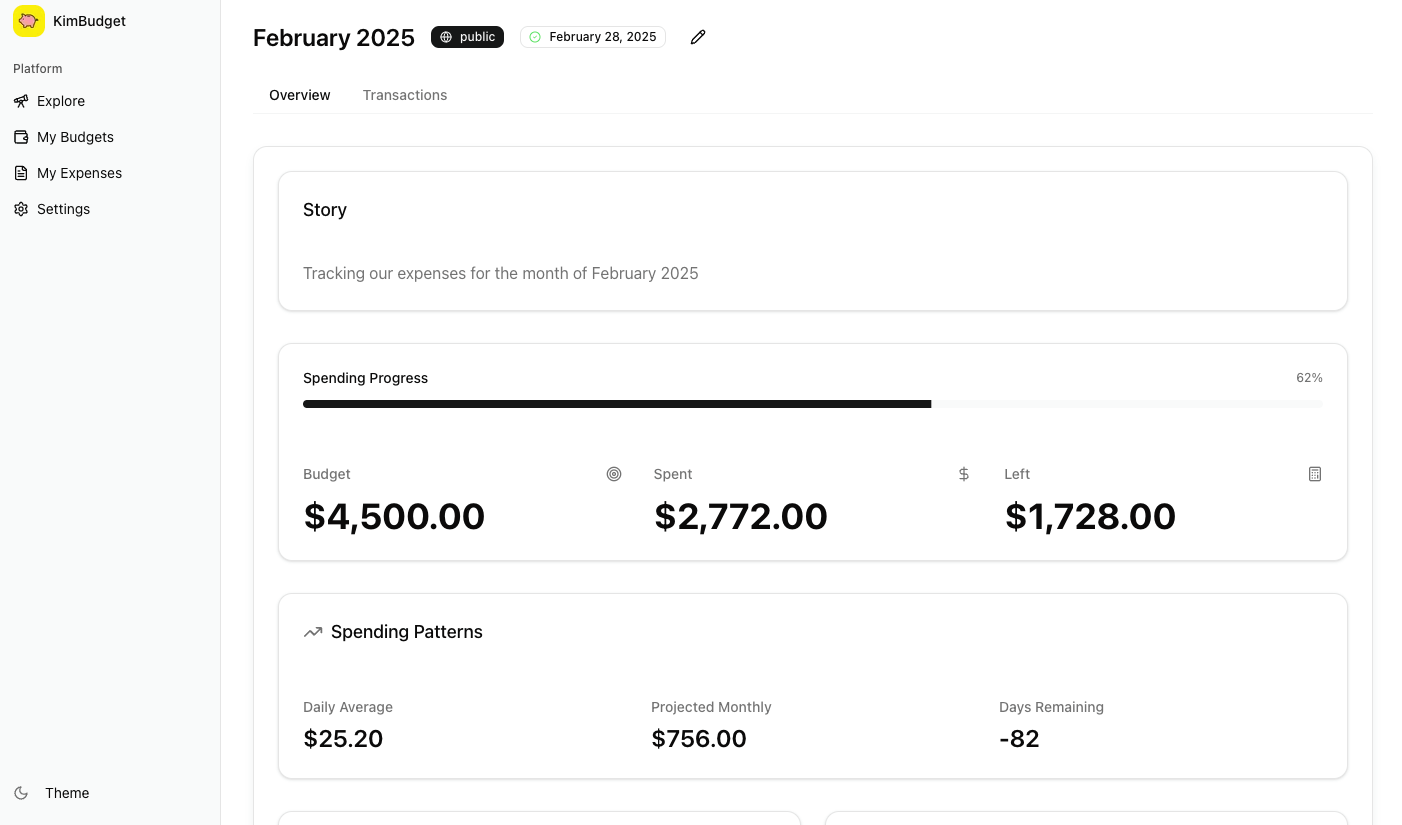Screen dimensions: 1402x825
Task: Click the KimBudget piggy bank logo
Action: click(x=29, y=21)
